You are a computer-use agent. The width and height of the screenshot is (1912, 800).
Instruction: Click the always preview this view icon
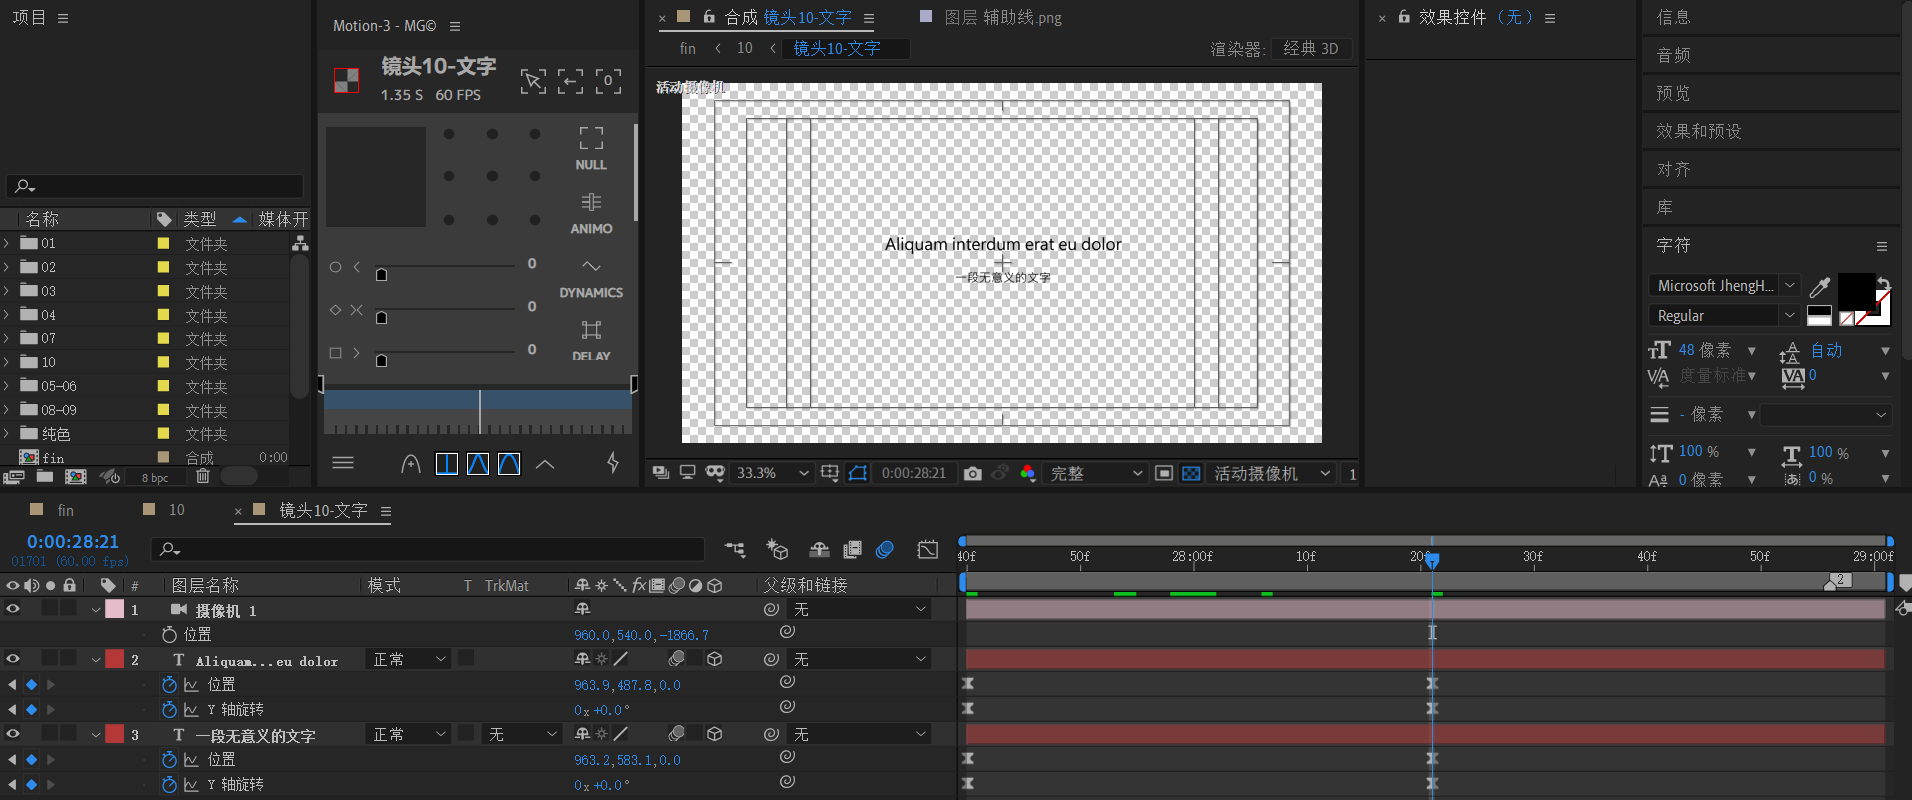tap(661, 473)
